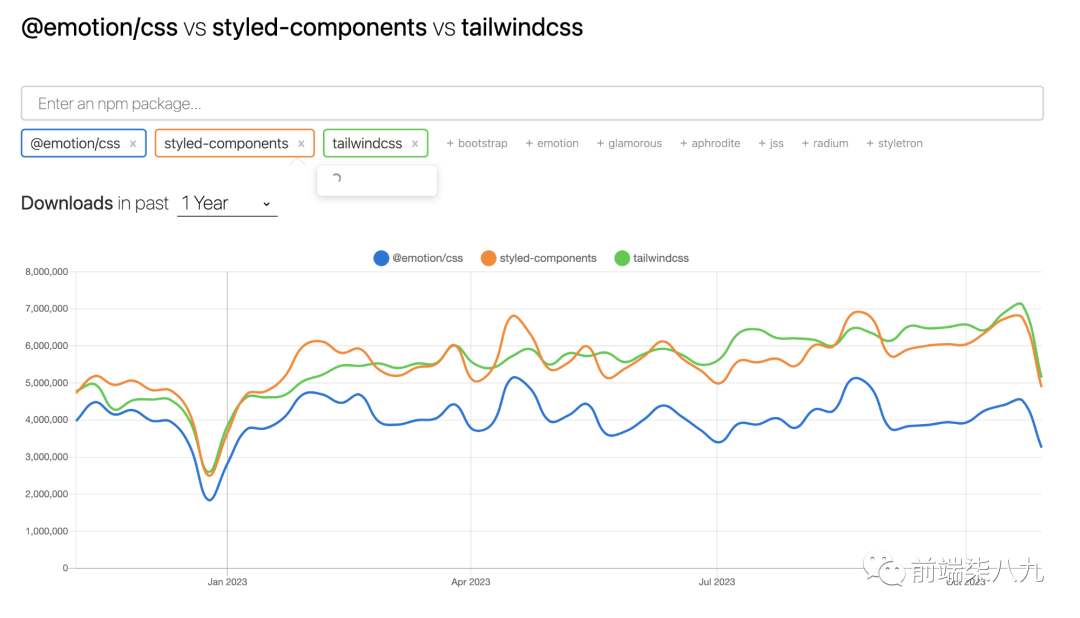Remove the styled-components package tag
The height and width of the screenshot is (618, 1080).
pyautogui.click(x=301, y=144)
